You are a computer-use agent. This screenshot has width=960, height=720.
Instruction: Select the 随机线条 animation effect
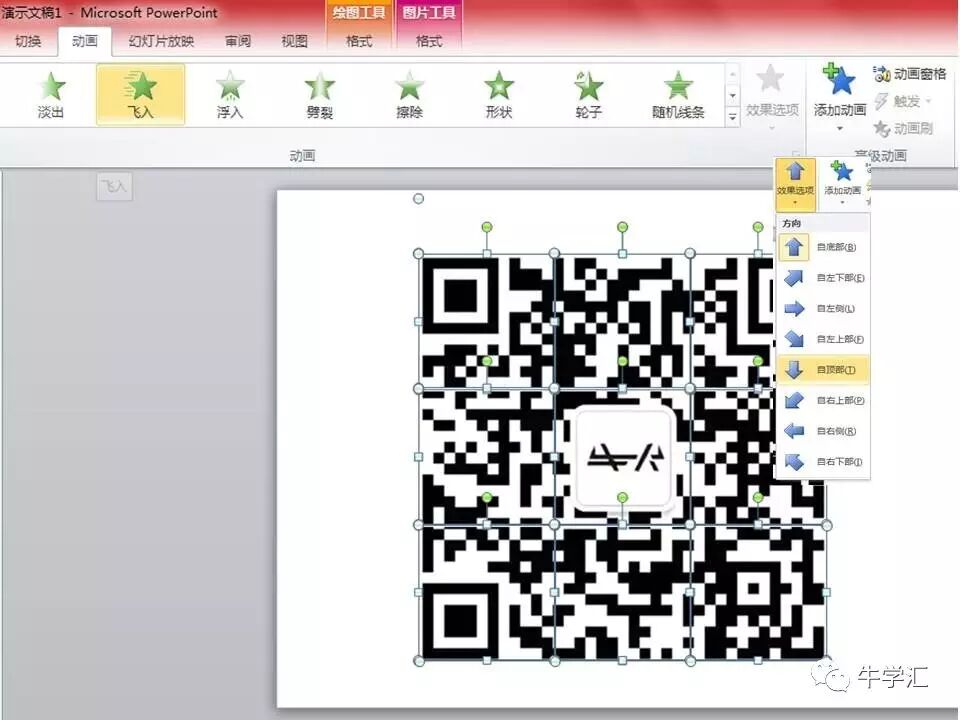pos(678,94)
